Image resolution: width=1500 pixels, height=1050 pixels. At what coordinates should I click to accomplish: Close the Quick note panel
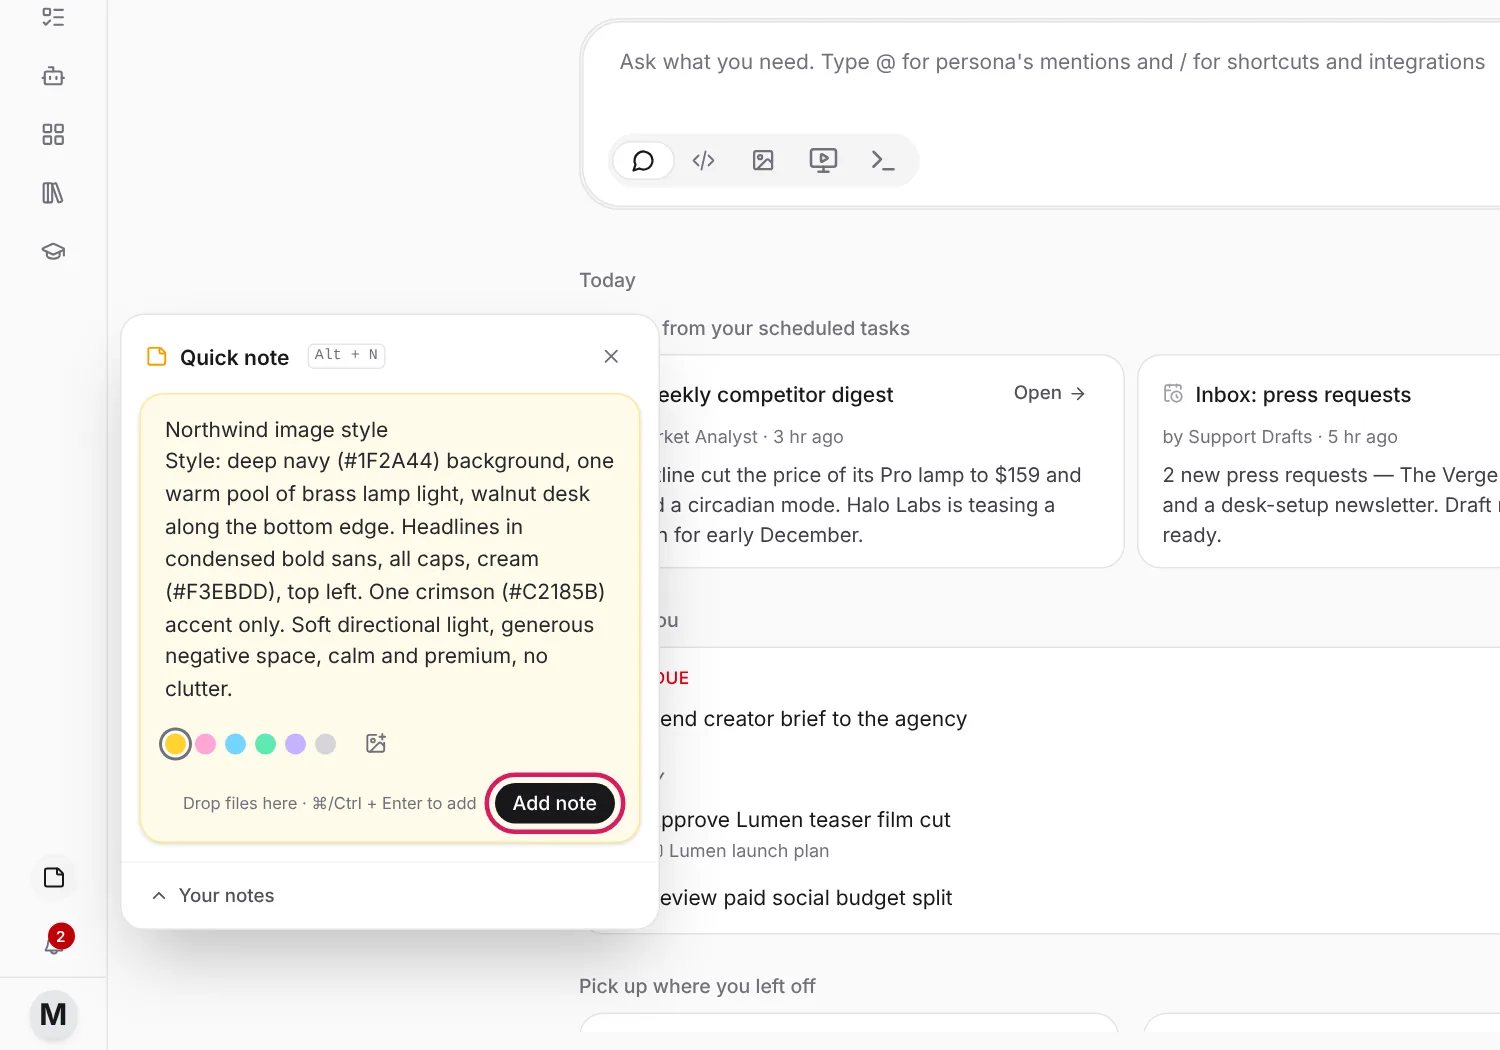611,357
